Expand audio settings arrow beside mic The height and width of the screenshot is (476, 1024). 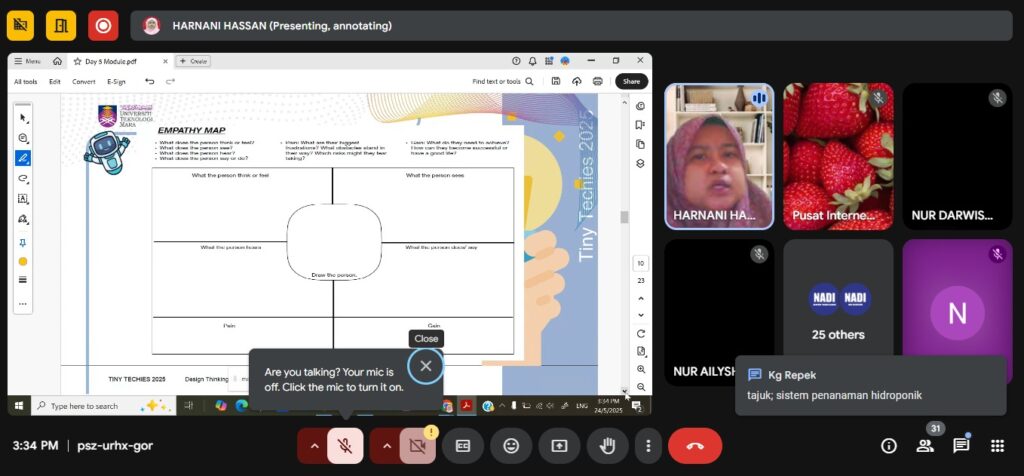pyautogui.click(x=314, y=446)
